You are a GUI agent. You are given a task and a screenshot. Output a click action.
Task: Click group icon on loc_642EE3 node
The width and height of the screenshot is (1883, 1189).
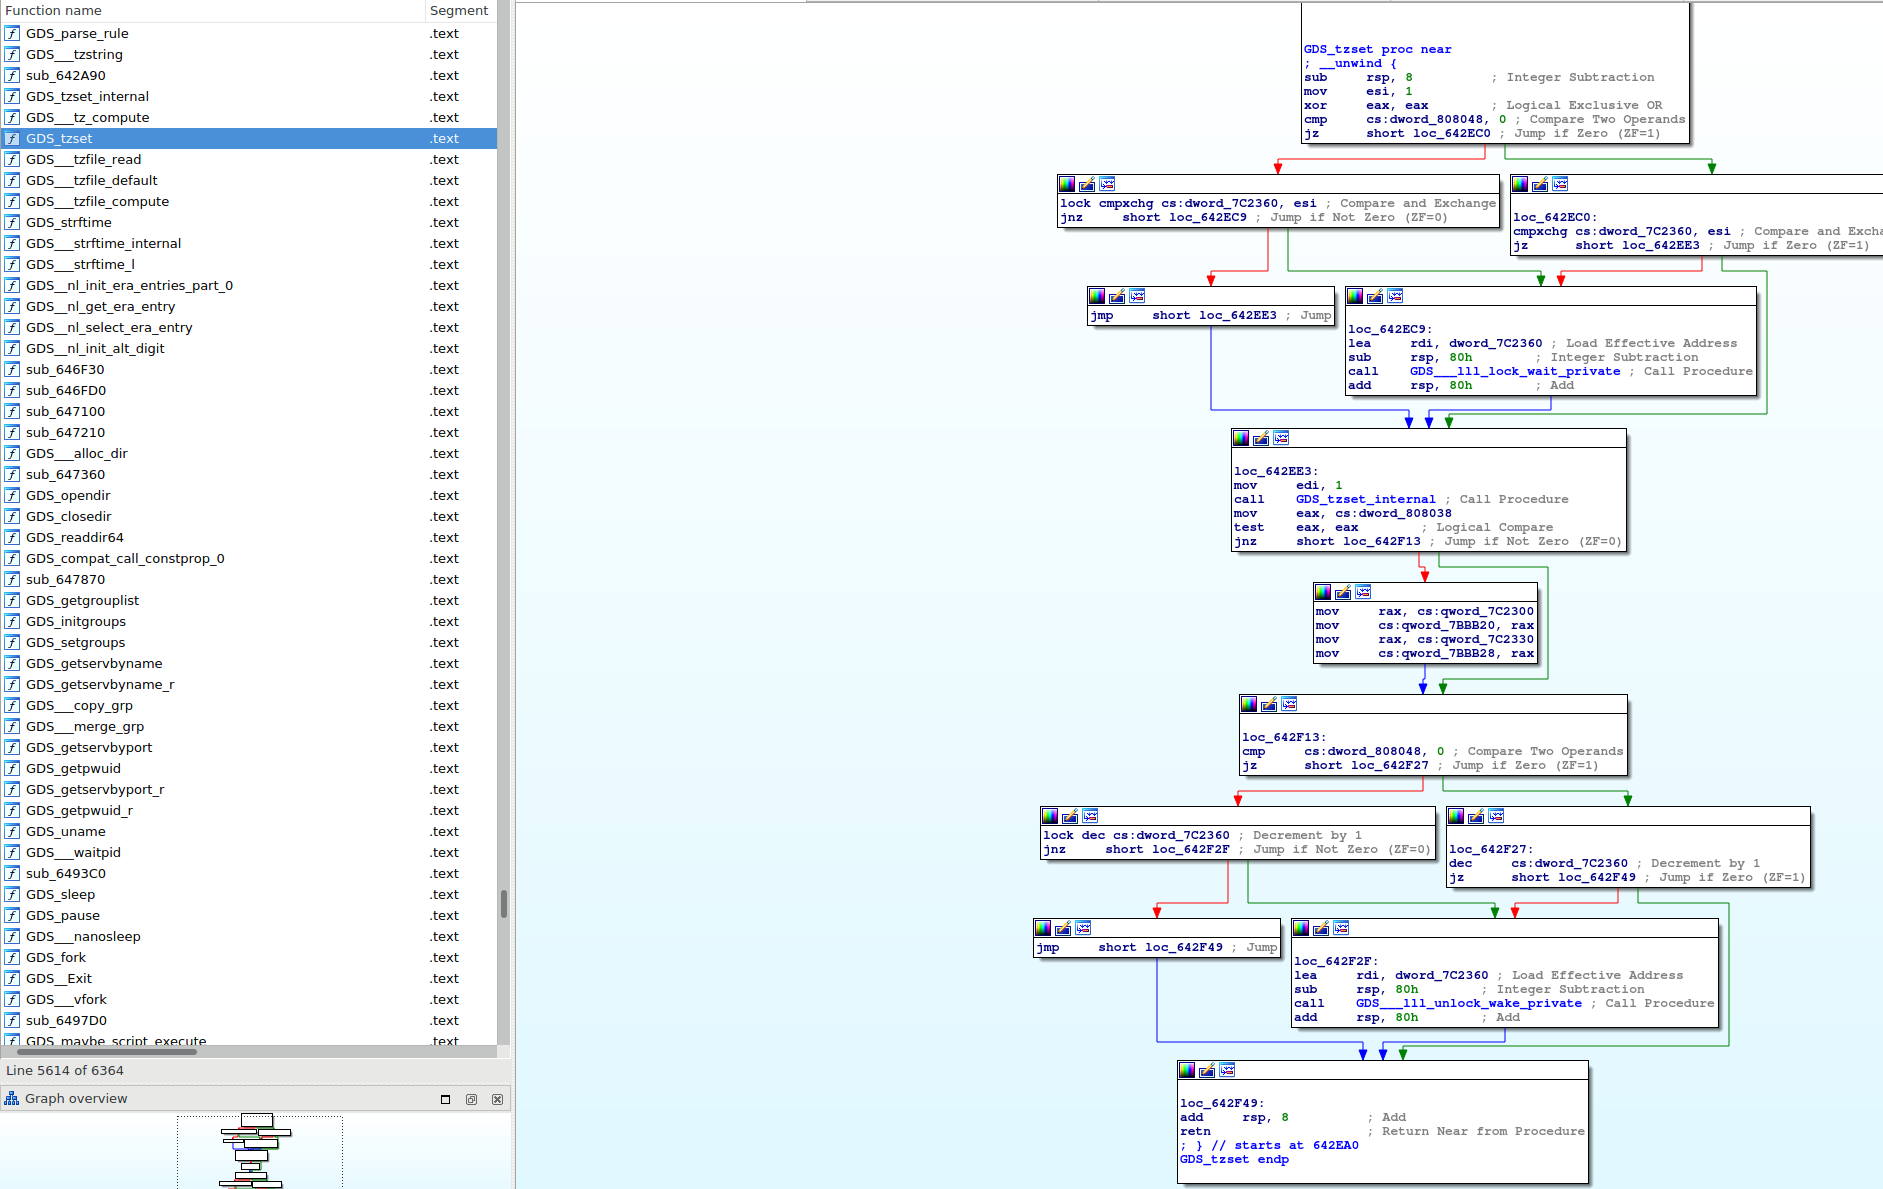(x=1281, y=438)
